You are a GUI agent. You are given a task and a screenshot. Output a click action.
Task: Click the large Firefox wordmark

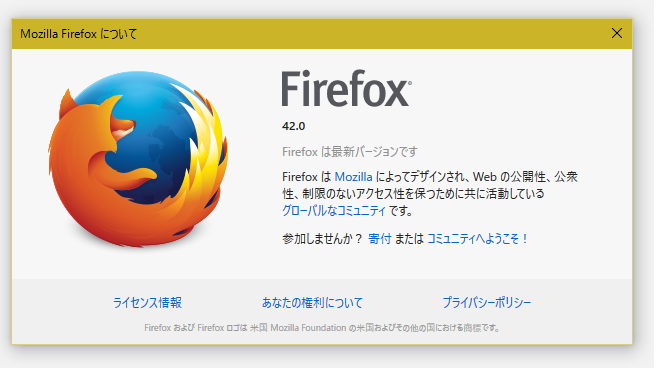coord(345,88)
